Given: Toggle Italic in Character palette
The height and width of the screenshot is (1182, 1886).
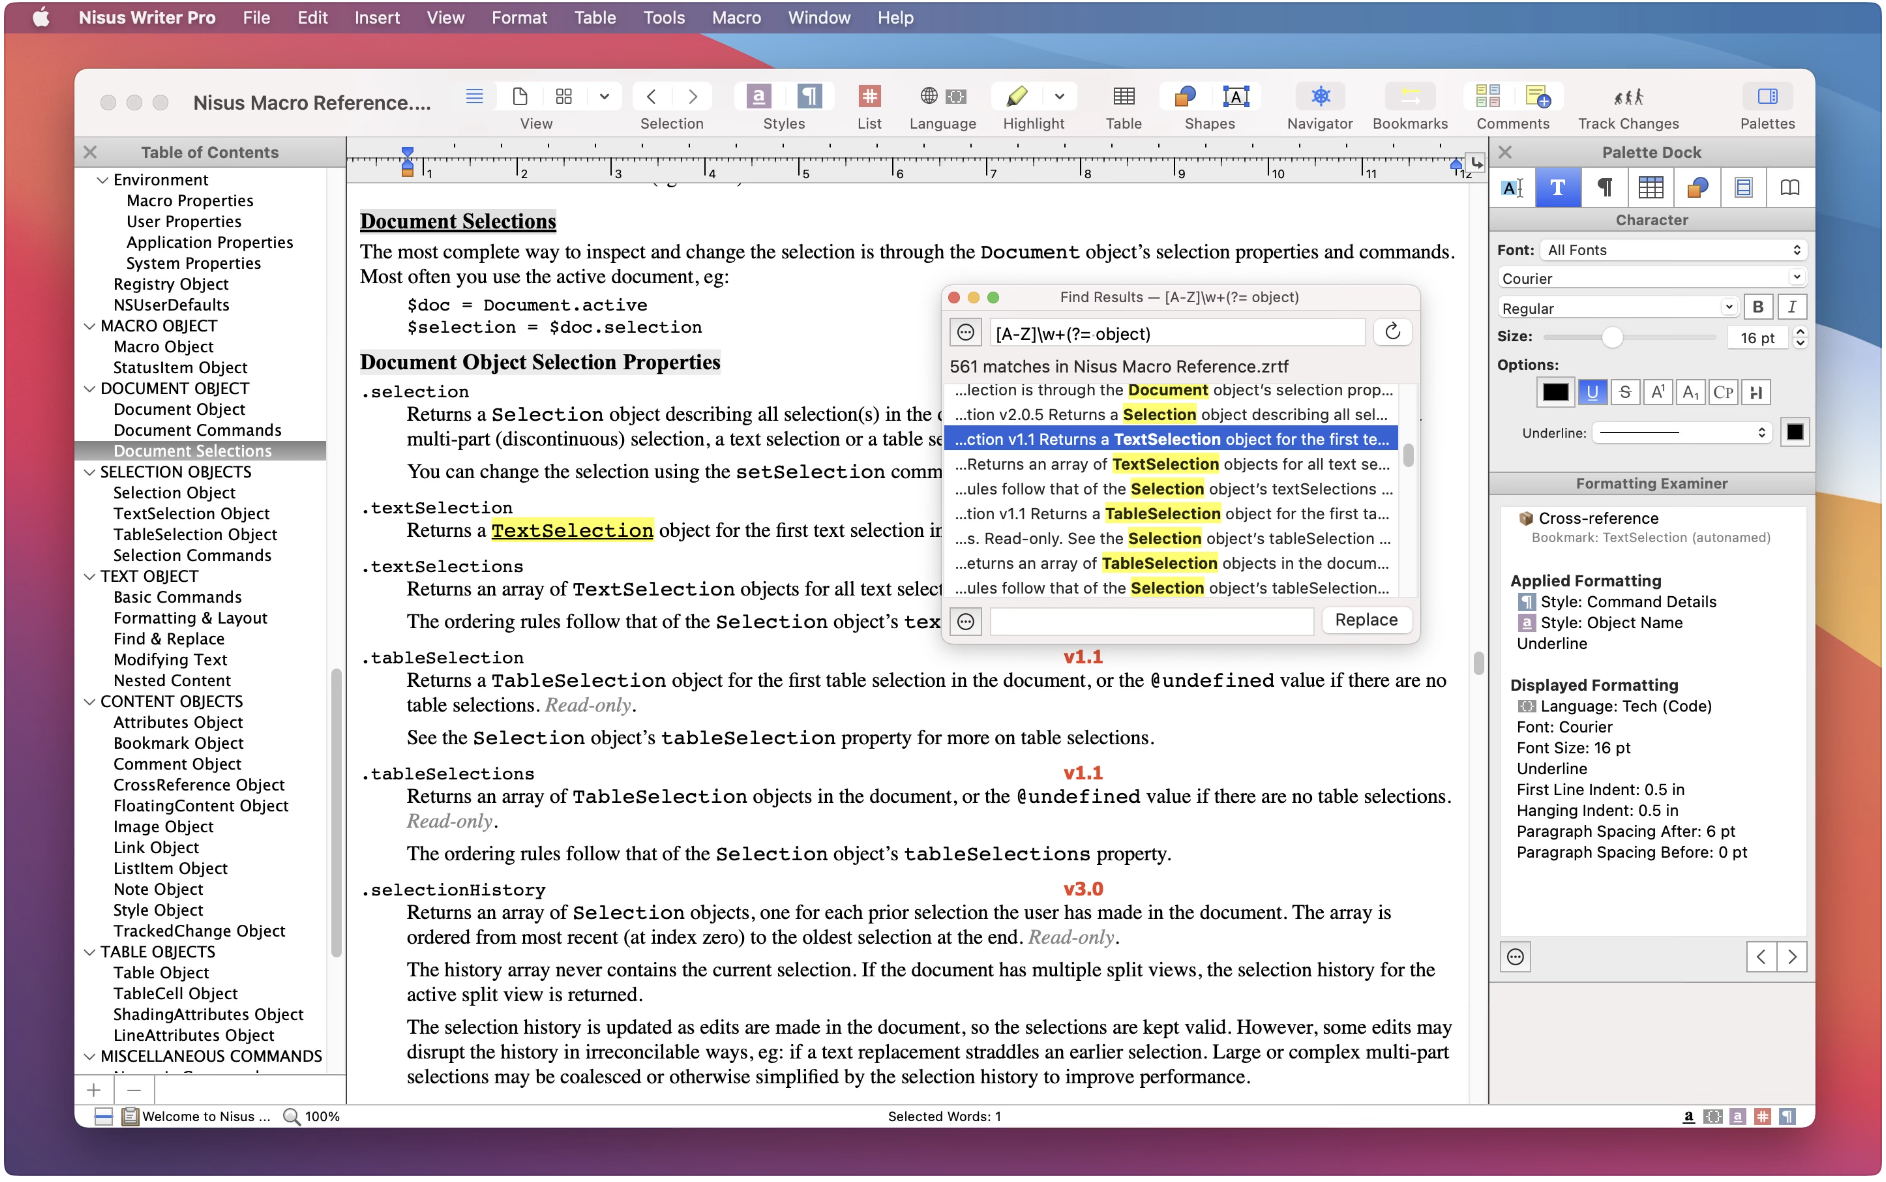Looking at the screenshot, I should 1791,308.
